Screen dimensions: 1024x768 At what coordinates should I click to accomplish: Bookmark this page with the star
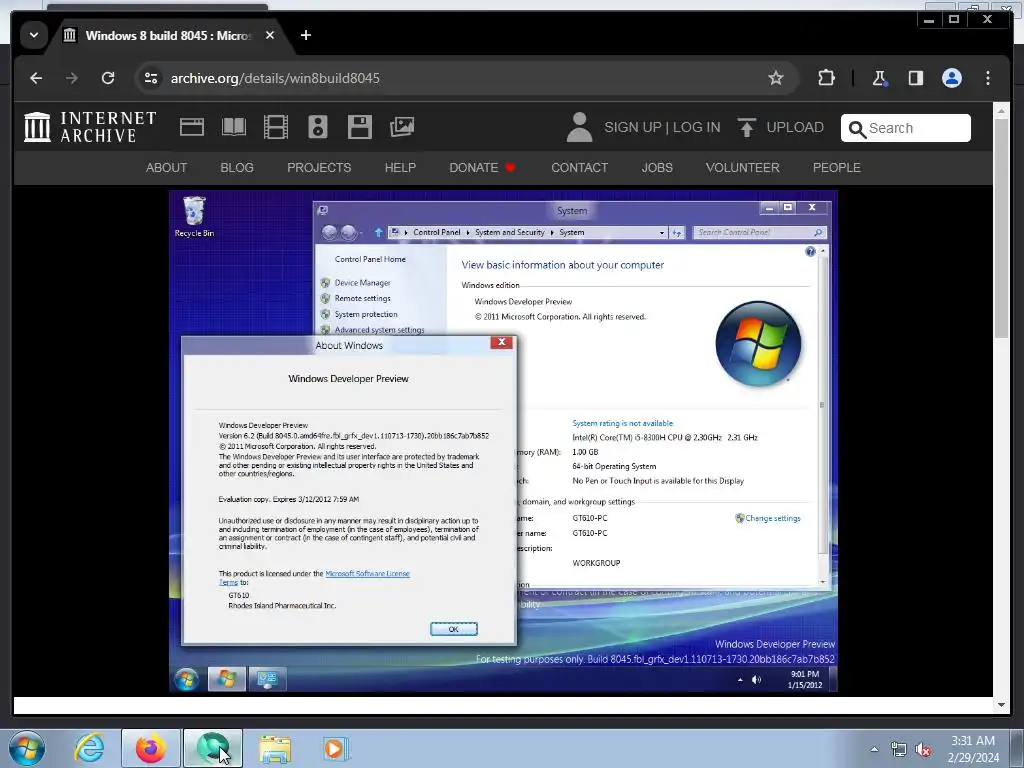click(x=775, y=78)
